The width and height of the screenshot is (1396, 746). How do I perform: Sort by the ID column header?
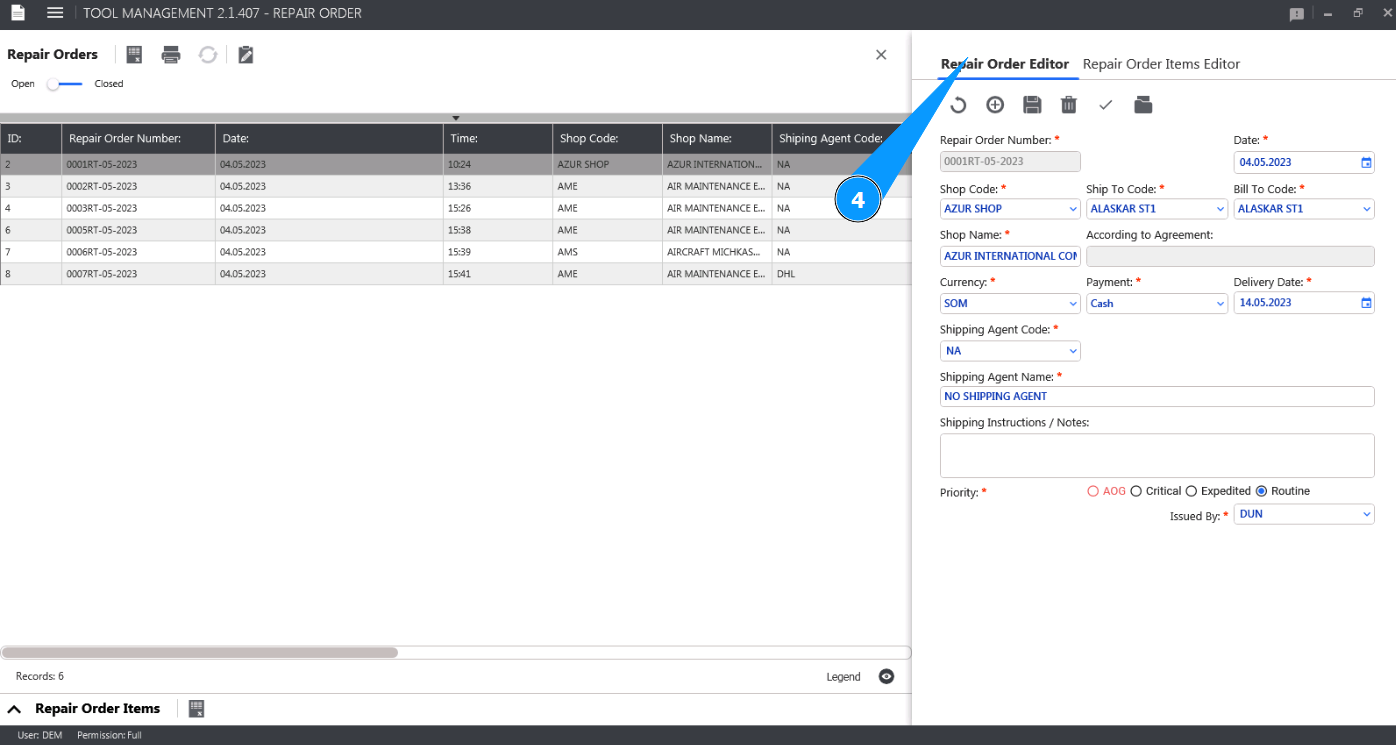pos(31,139)
